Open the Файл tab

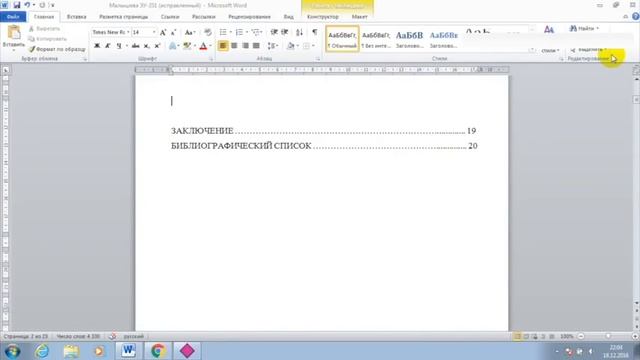pyautogui.click(x=13, y=17)
